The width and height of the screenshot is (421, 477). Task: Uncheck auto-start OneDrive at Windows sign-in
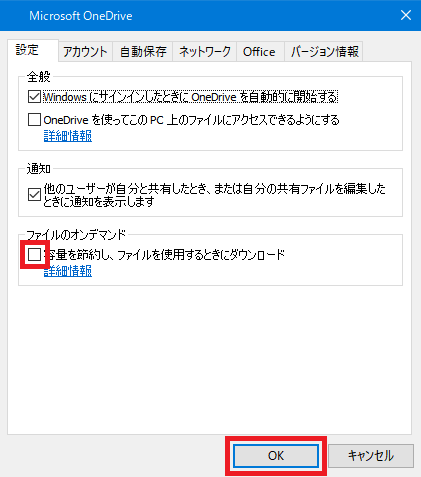(x=34, y=97)
